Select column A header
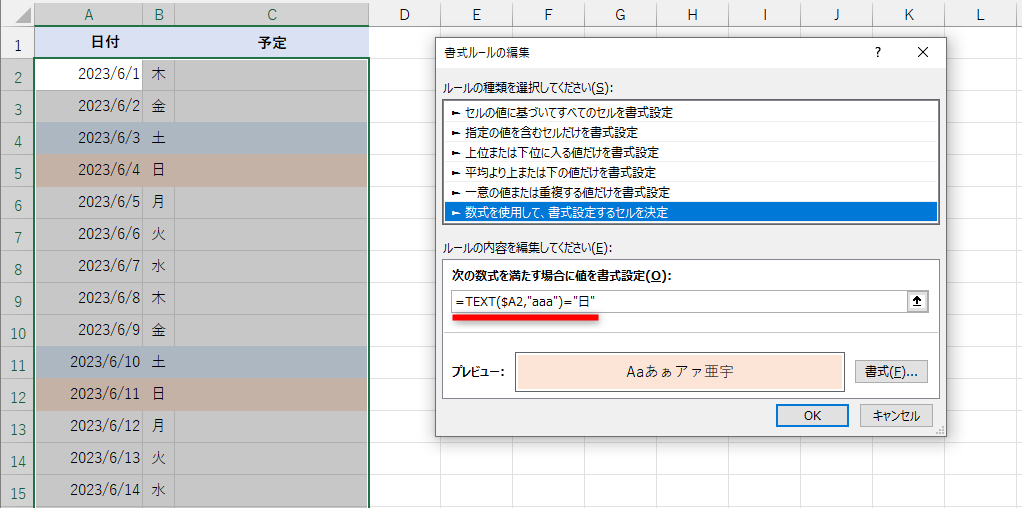Viewport: 1022px width, 508px height. 89,15
